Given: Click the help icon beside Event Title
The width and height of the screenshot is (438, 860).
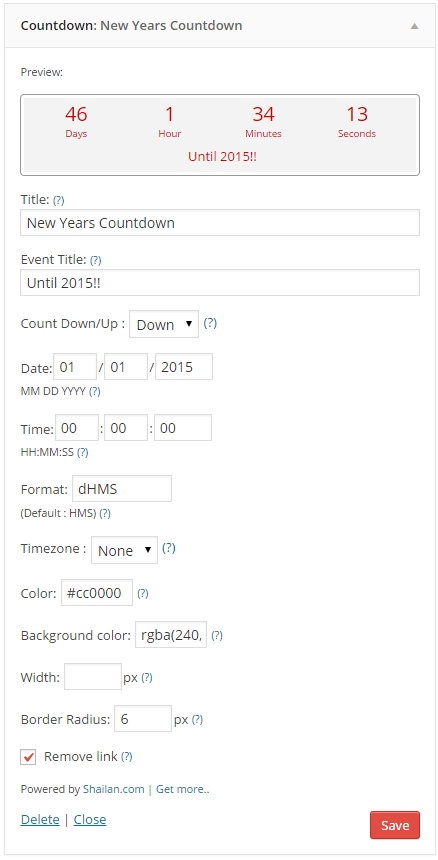Looking at the screenshot, I should tap(95, 260).
